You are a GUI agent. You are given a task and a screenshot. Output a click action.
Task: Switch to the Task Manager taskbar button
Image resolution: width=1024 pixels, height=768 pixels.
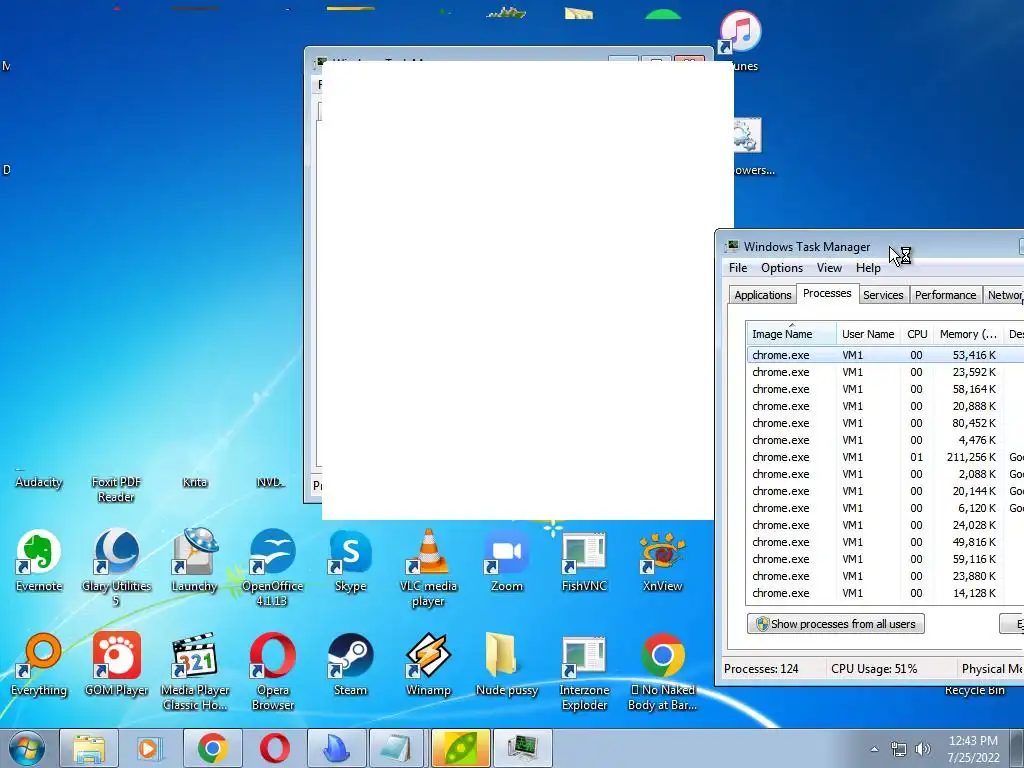coord(522,748)
